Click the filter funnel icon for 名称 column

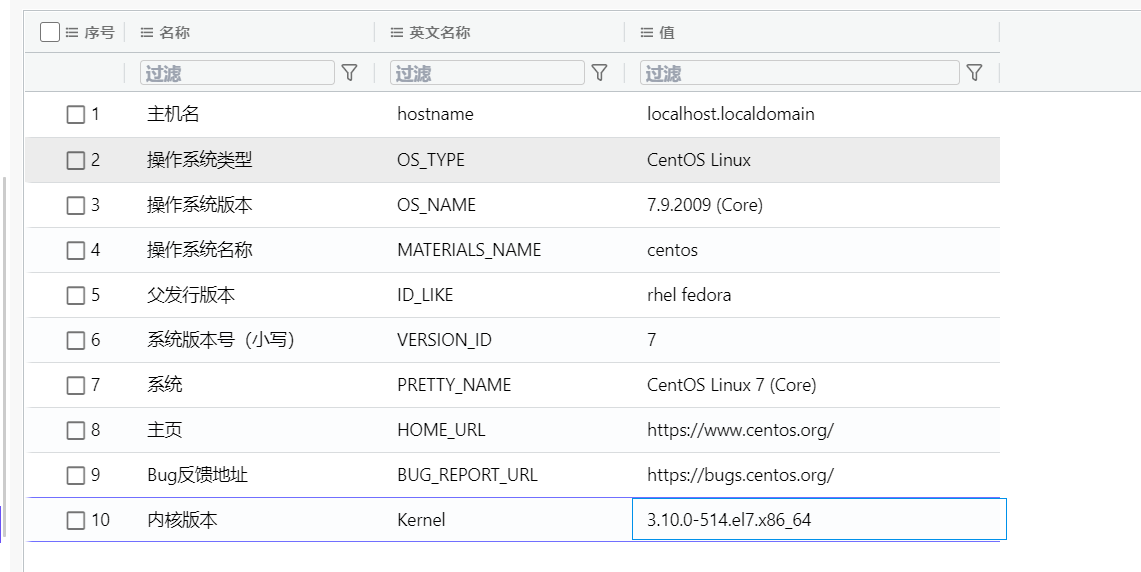[x=349, y=73]
